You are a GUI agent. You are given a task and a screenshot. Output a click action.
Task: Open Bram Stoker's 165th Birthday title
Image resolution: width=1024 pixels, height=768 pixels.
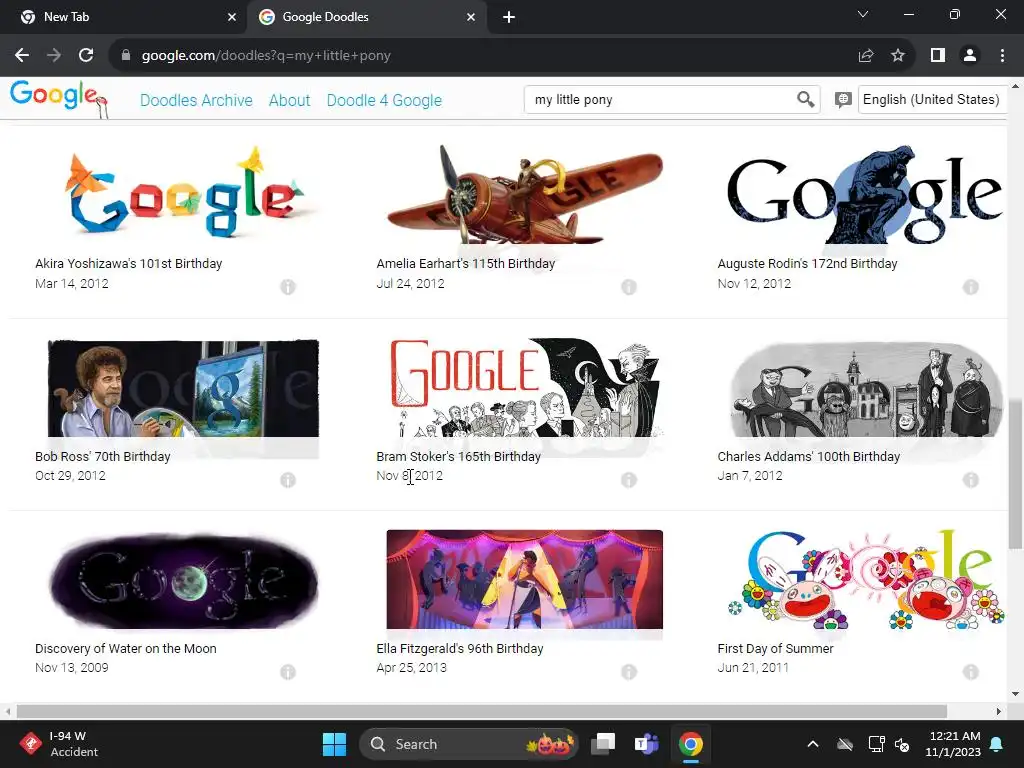pyautogui.click(x=458, y=456)
